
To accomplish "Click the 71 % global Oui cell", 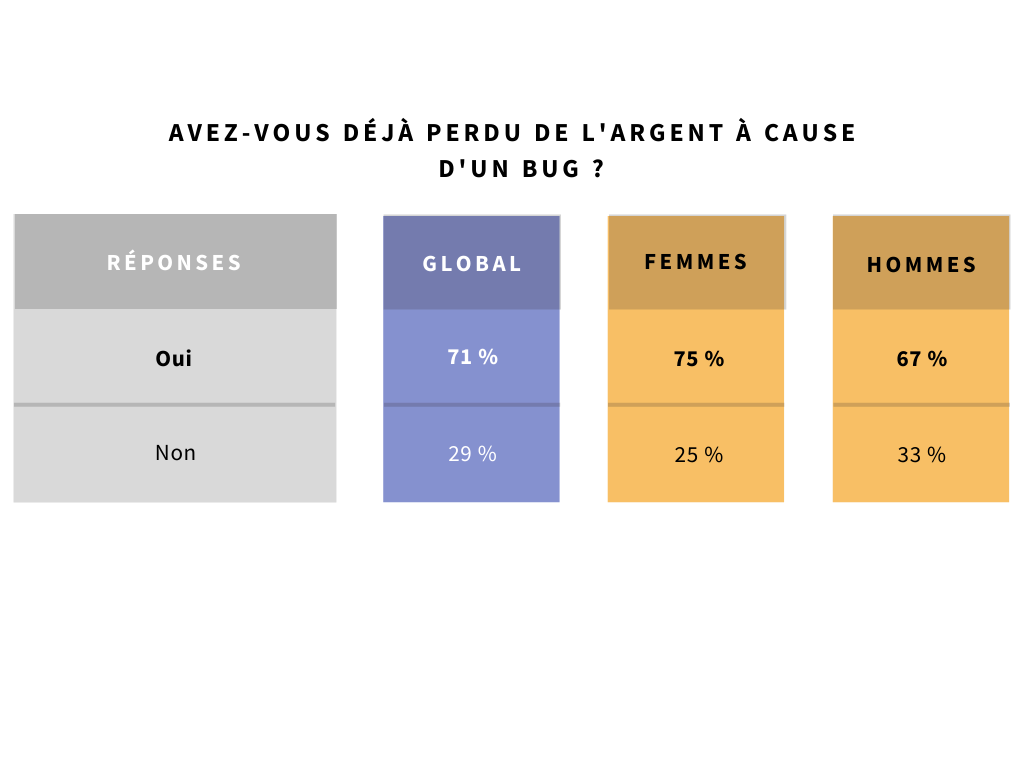I will [x=472, y=357].
